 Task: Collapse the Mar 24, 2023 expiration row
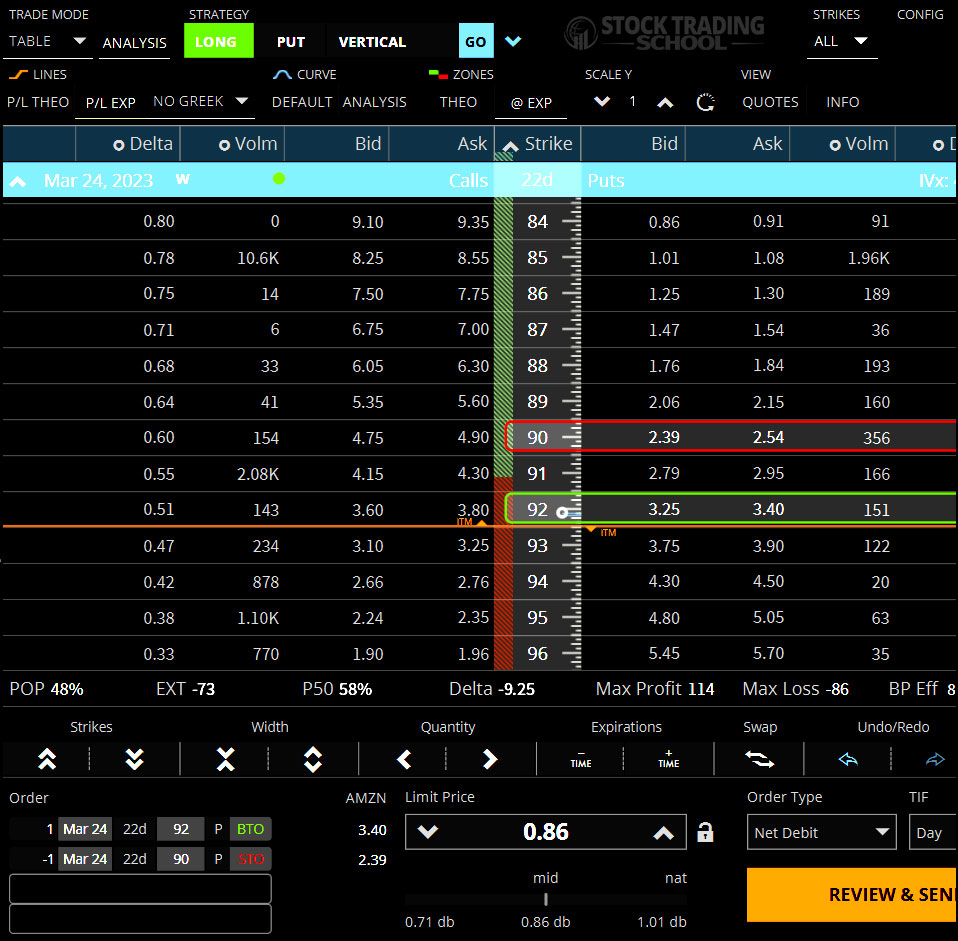[x=18, y=181]
